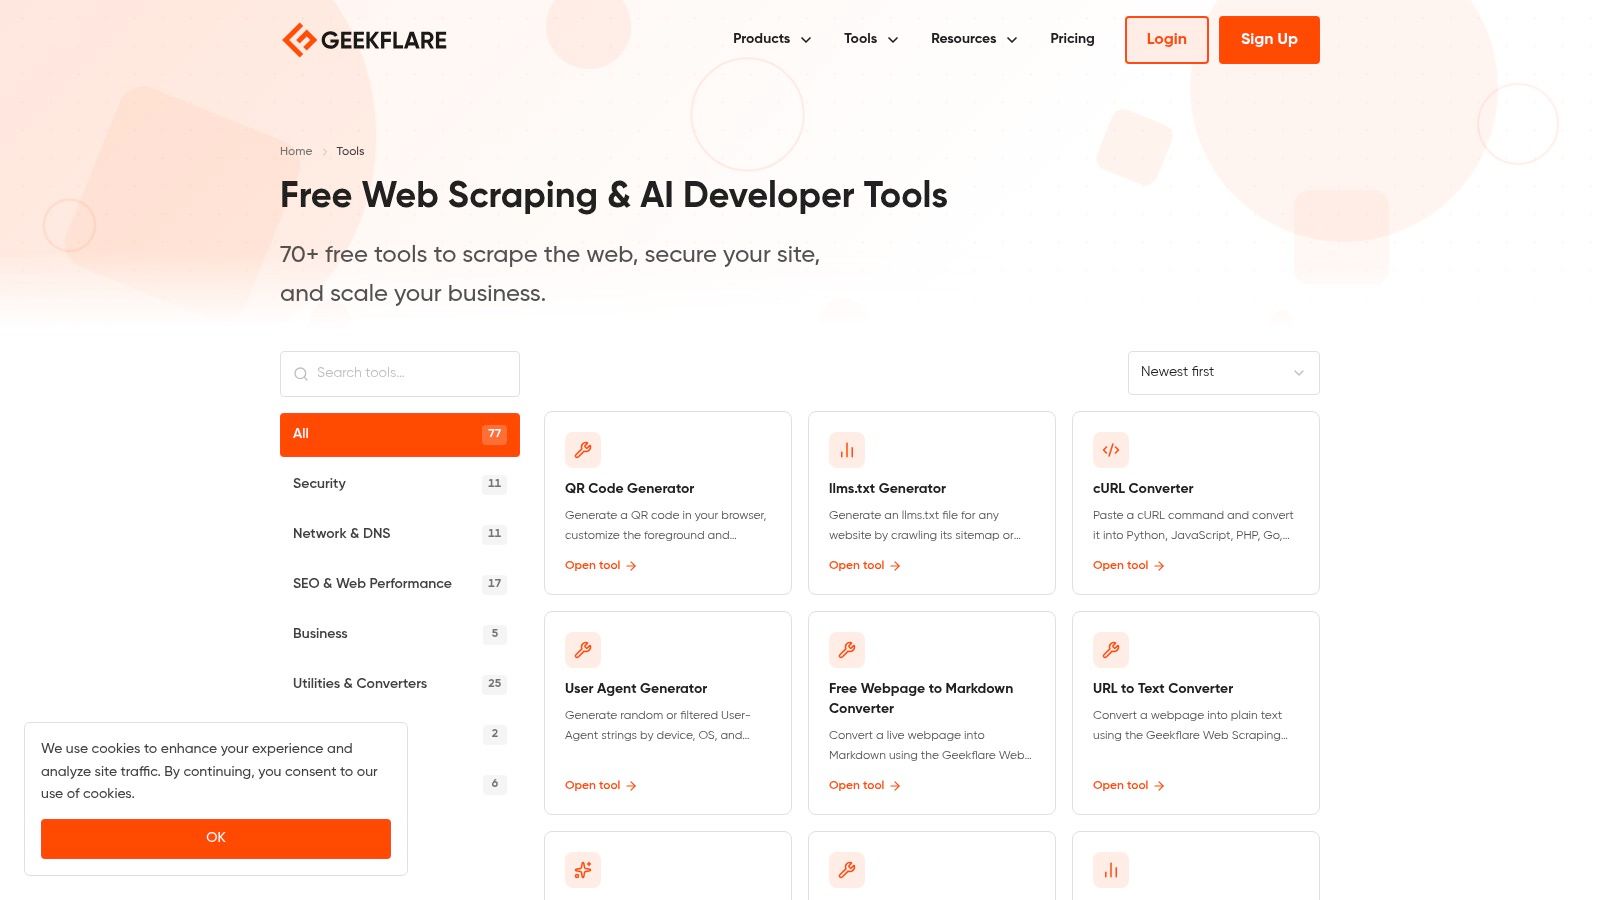1600x900 pixels.
Task: Expand the Products menu
Action: (x=772, y=39)
